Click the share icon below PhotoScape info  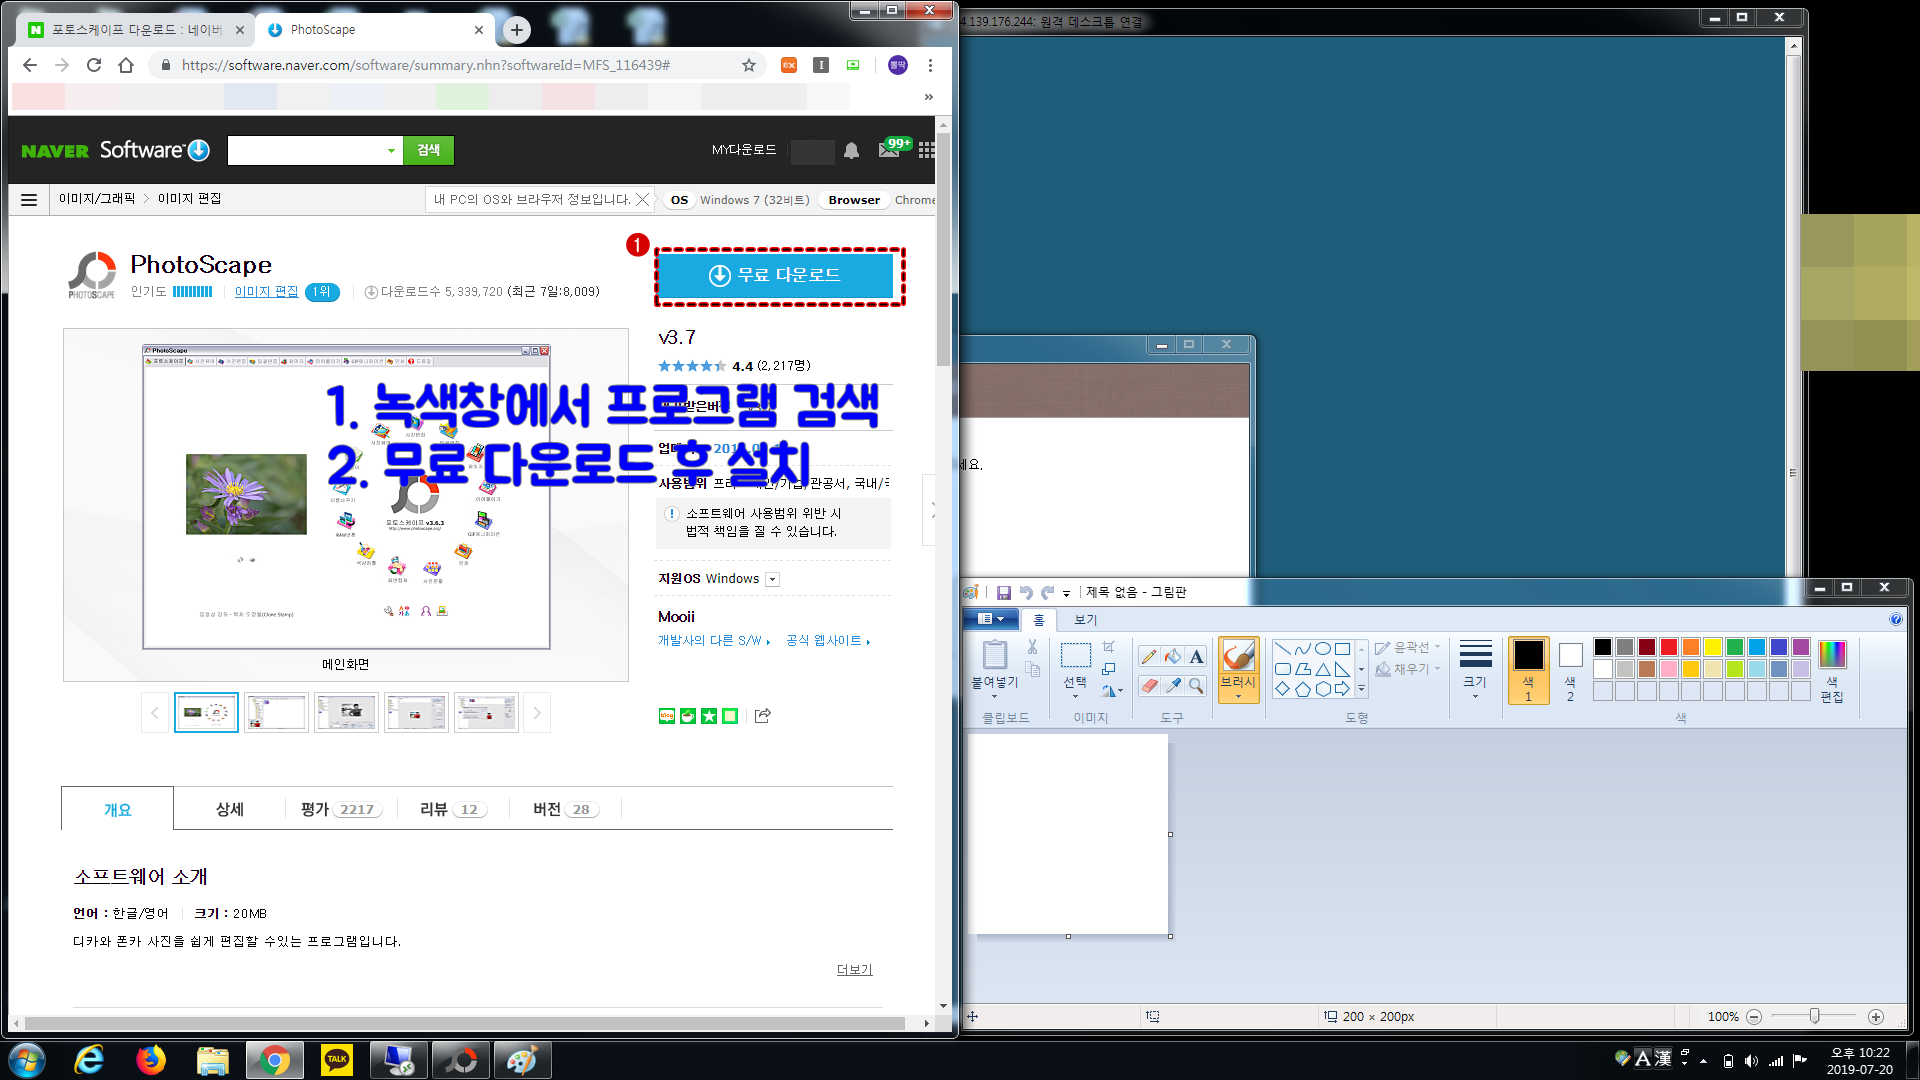[763, 715]
